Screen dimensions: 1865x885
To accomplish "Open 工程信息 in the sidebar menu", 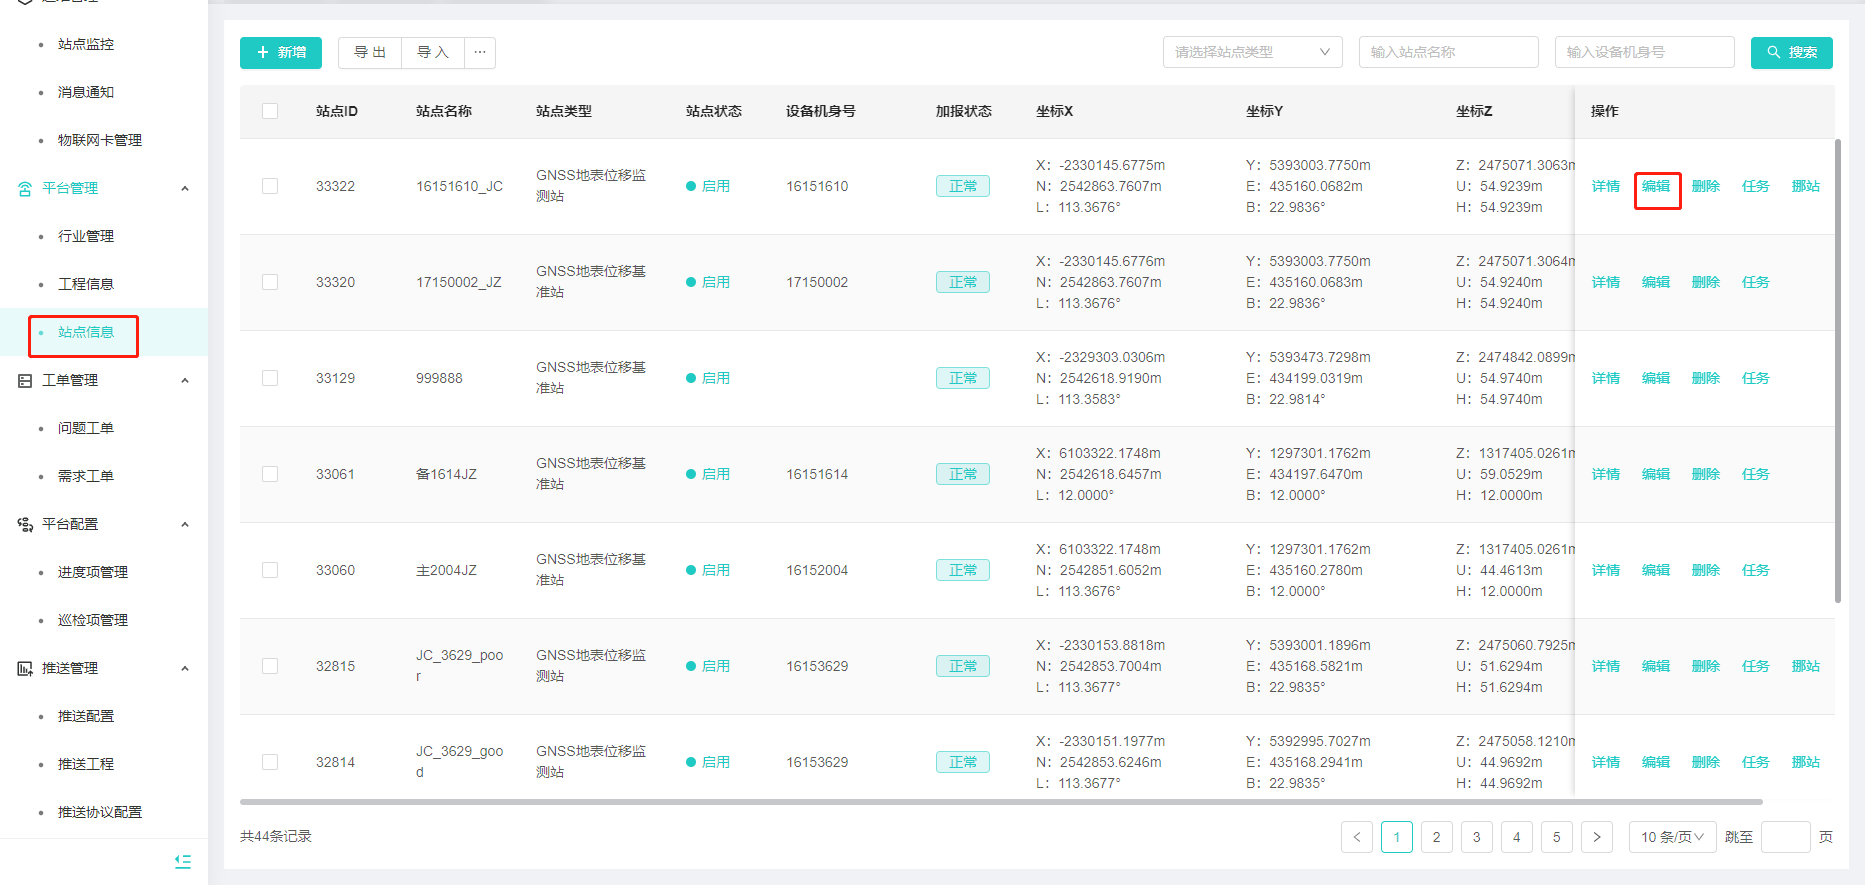I will coord(86,285).
